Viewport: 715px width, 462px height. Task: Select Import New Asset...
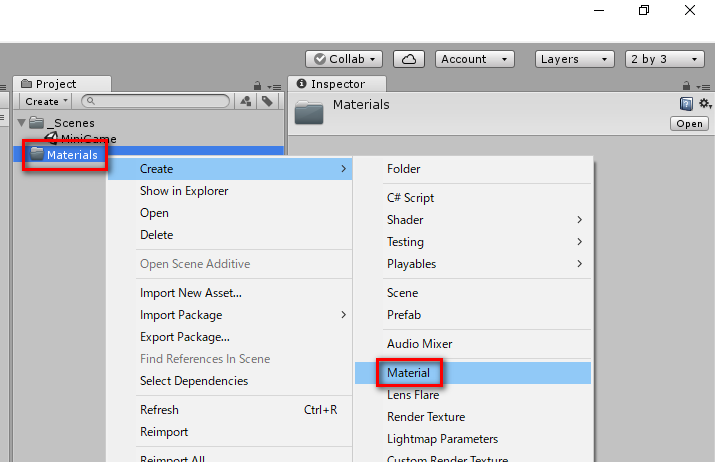(x=230, y=293)
